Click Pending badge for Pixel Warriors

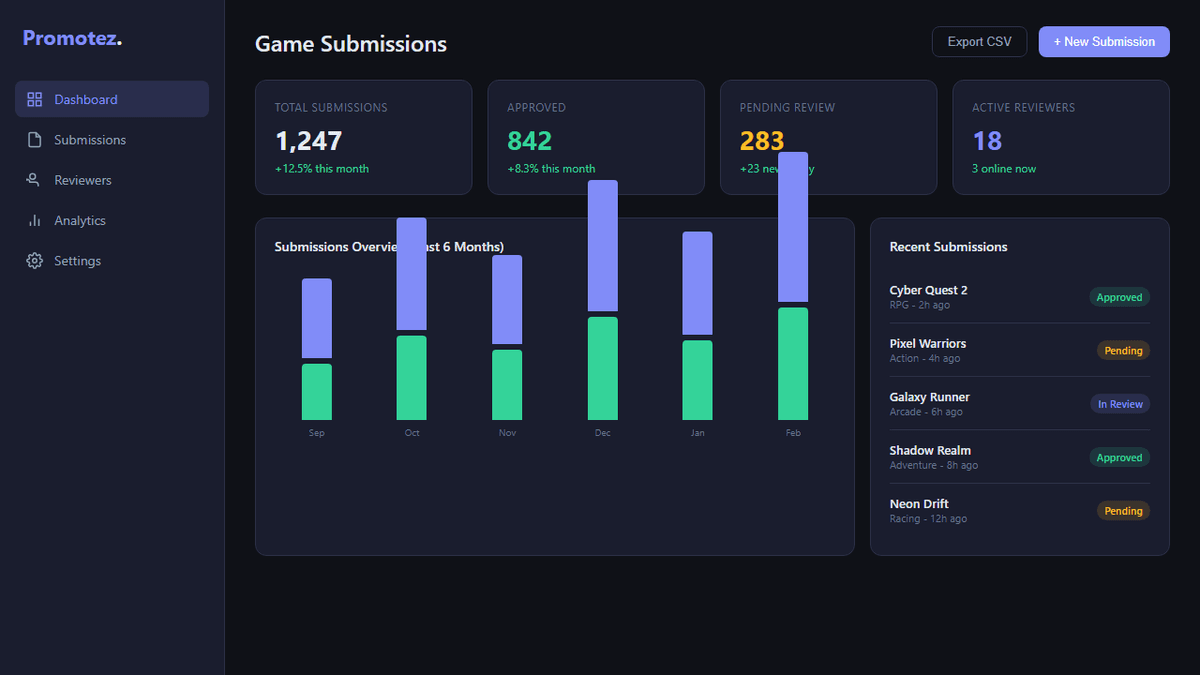click(1123, 351)
